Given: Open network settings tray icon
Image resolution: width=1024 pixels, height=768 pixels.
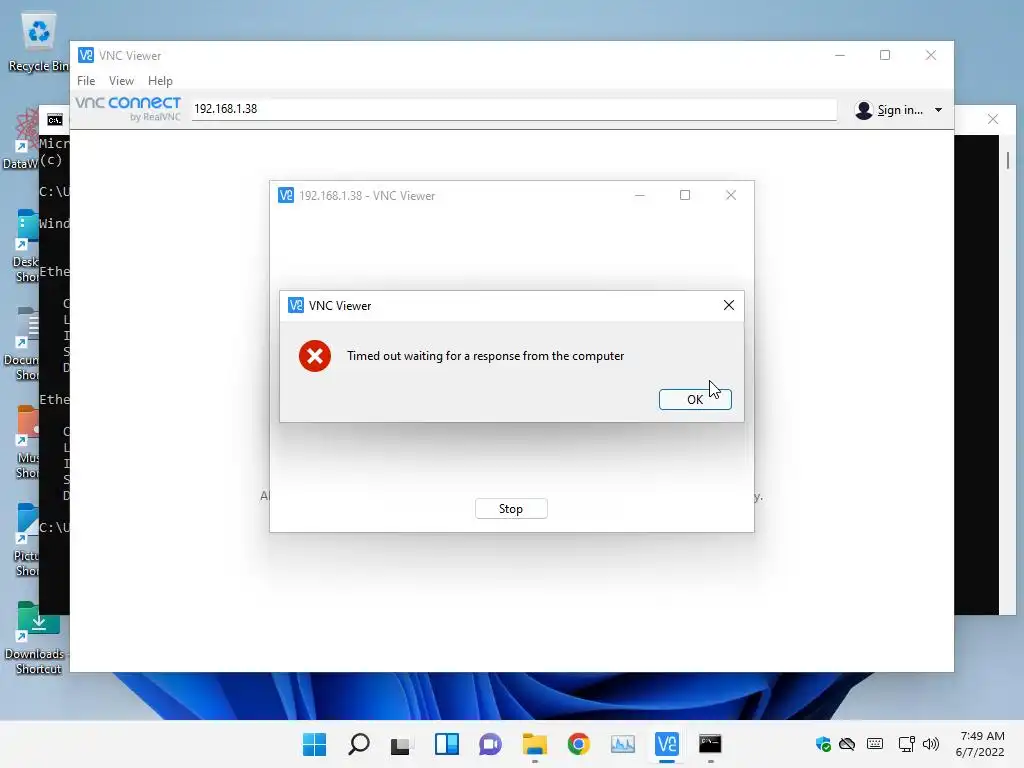Looking at the screenshot, I should click(906, 744).
